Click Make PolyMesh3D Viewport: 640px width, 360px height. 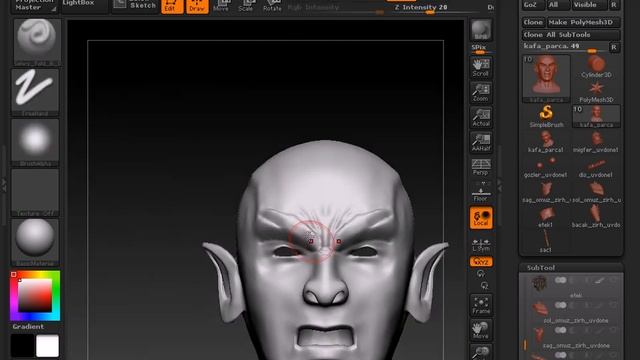584,22
